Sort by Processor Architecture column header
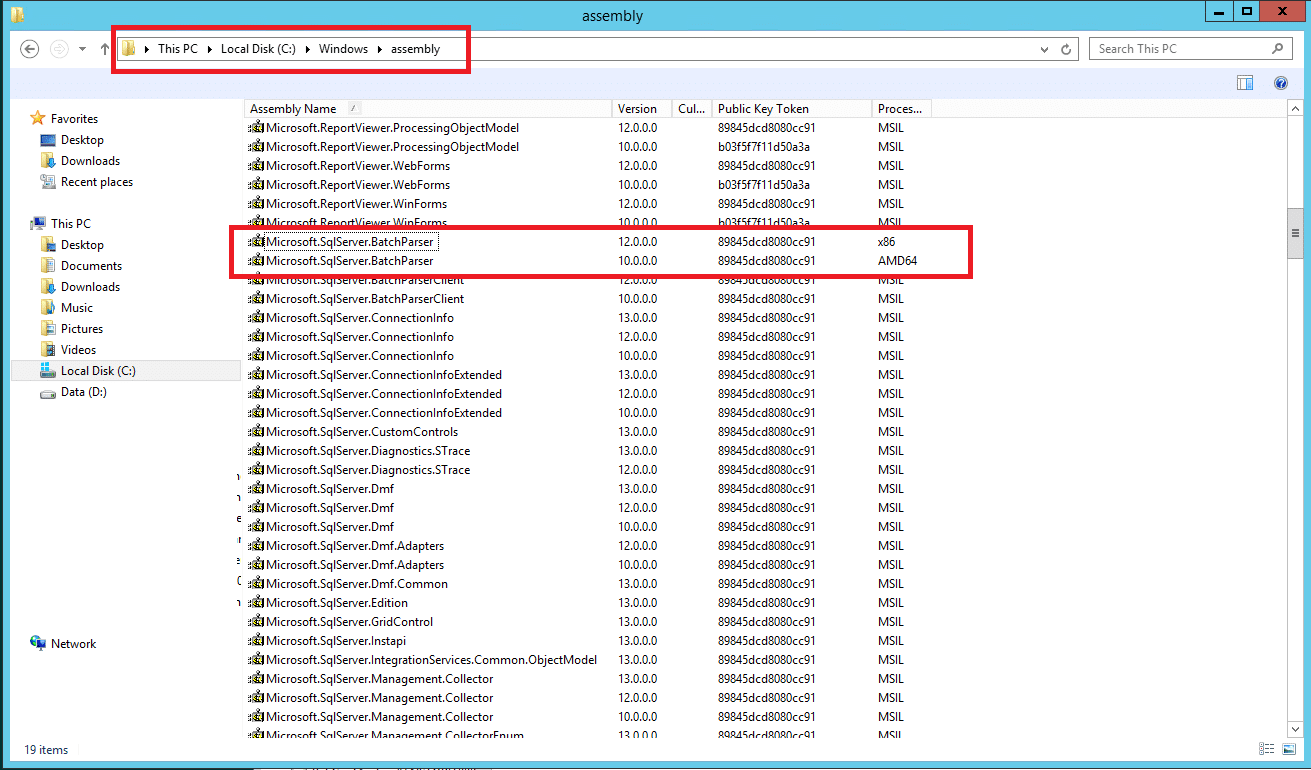Screen dimensions: 1311x770 902,109
